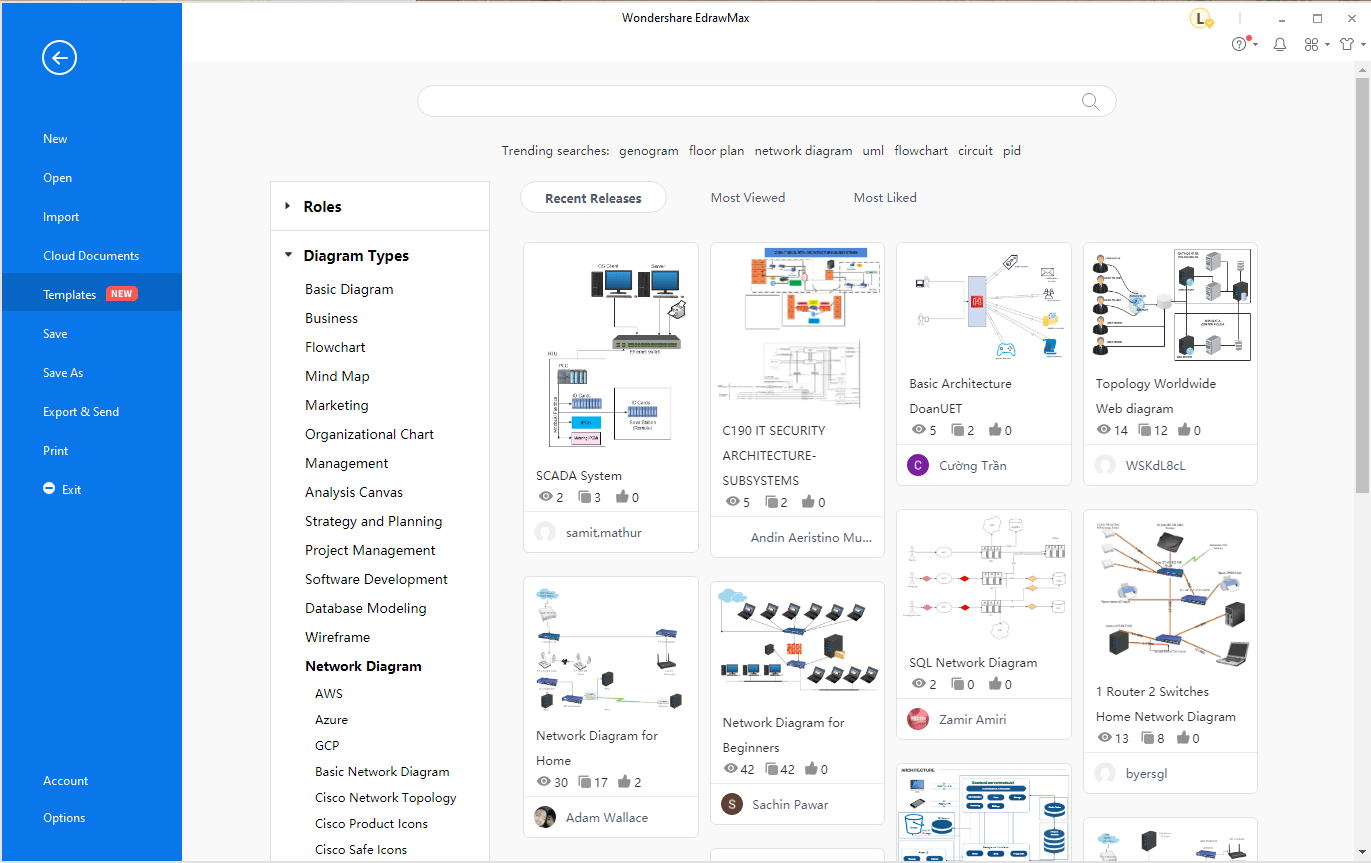The height and width of the screenshot is (863, 1371).
Task: Like the Network Diagram for Home template
Action: 622,783
